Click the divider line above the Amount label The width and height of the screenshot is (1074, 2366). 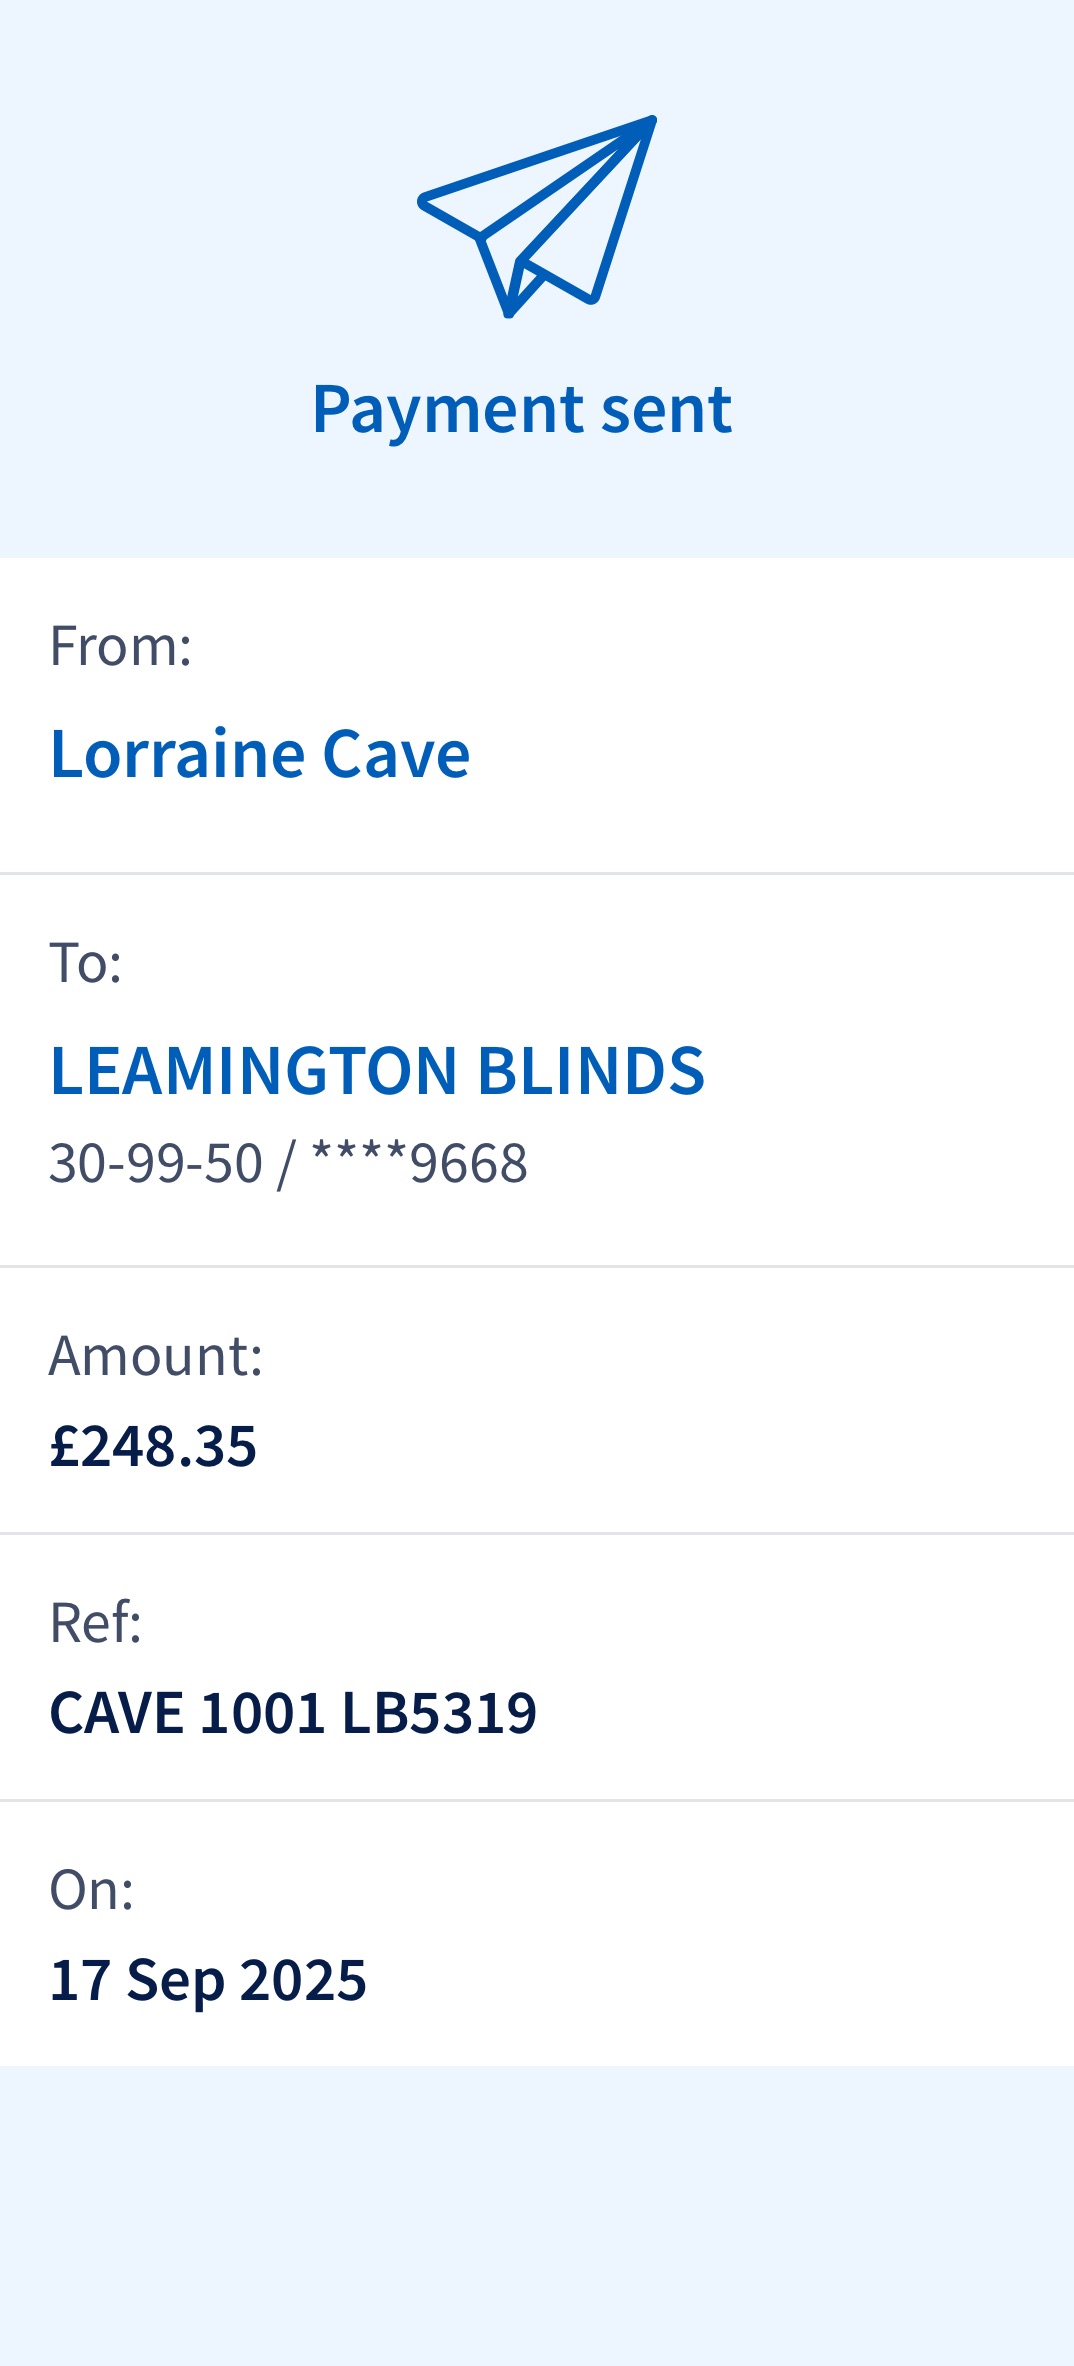click(x=537, y=1266)
